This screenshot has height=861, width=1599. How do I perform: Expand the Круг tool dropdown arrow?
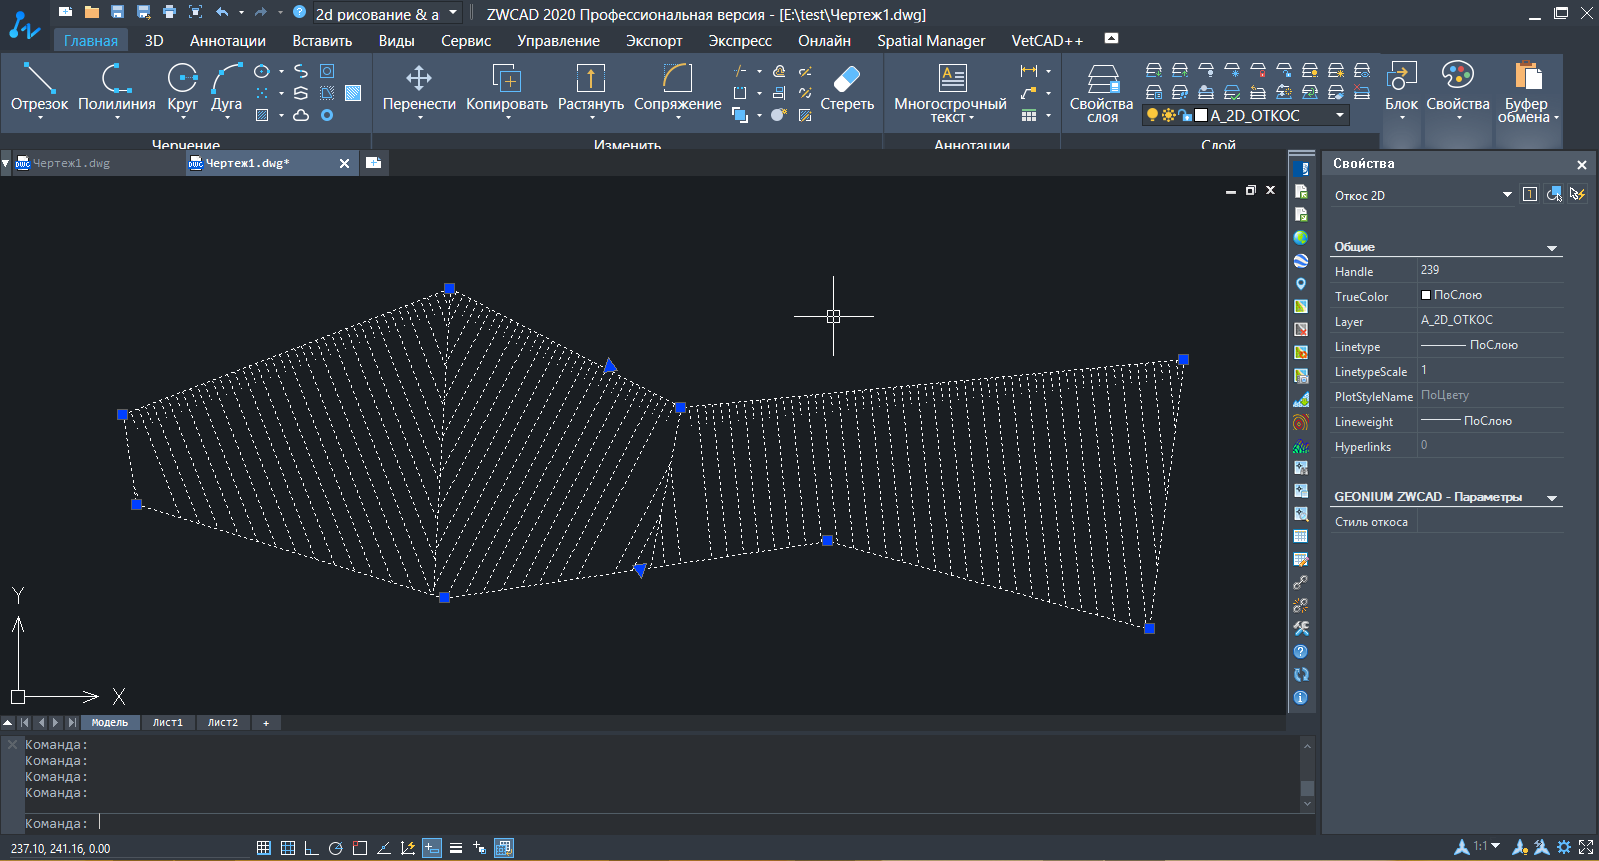coord(183,118)
